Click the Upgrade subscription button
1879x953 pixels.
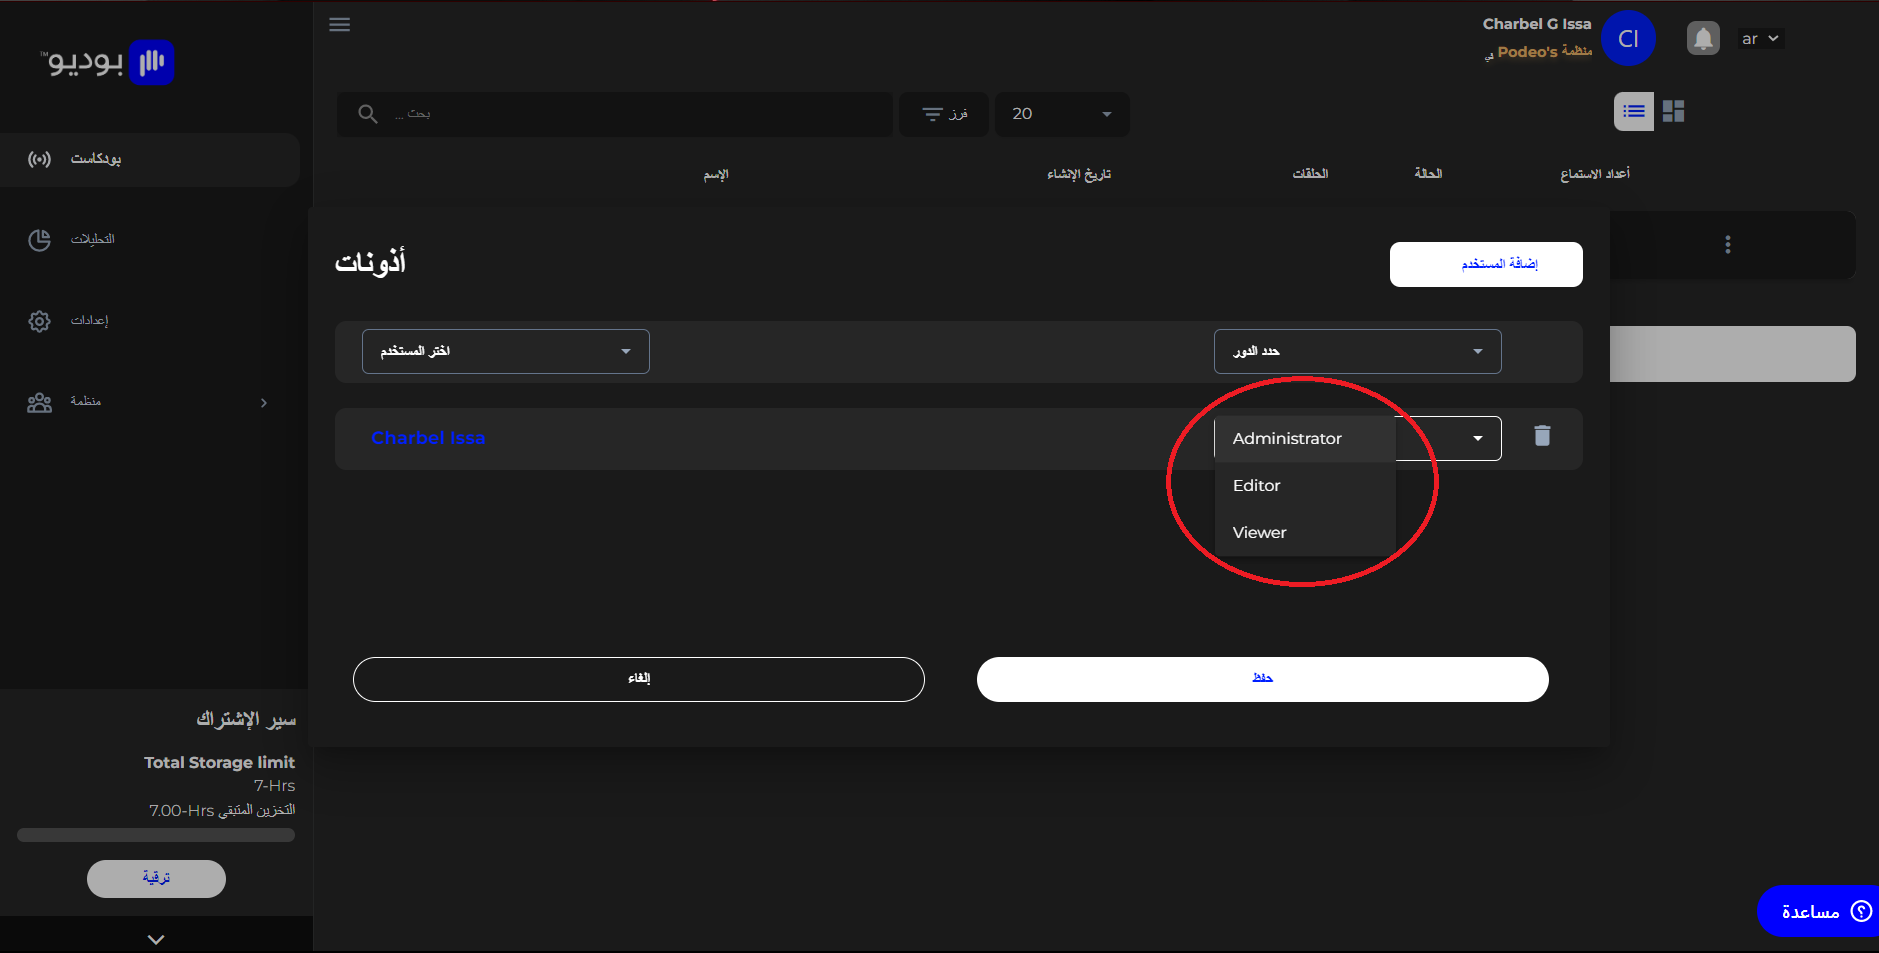pos(156,879)
